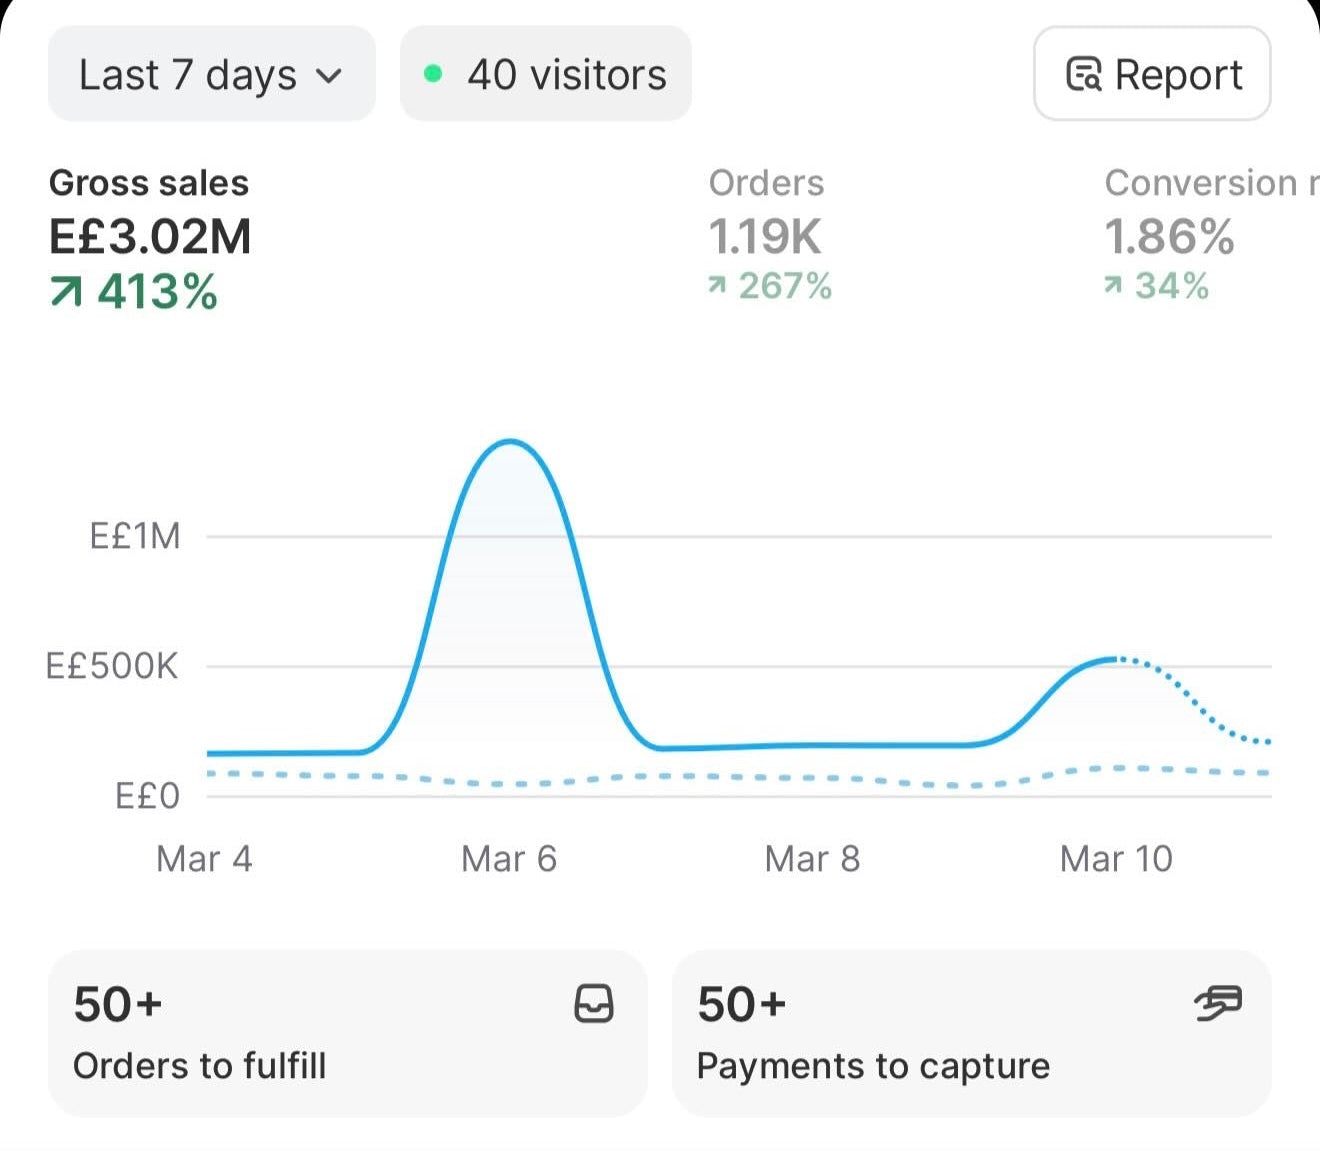This screenshot has height=1150, width=1320.
Task: Click the chevron next to Last 7 days
Action: (329, 76)
